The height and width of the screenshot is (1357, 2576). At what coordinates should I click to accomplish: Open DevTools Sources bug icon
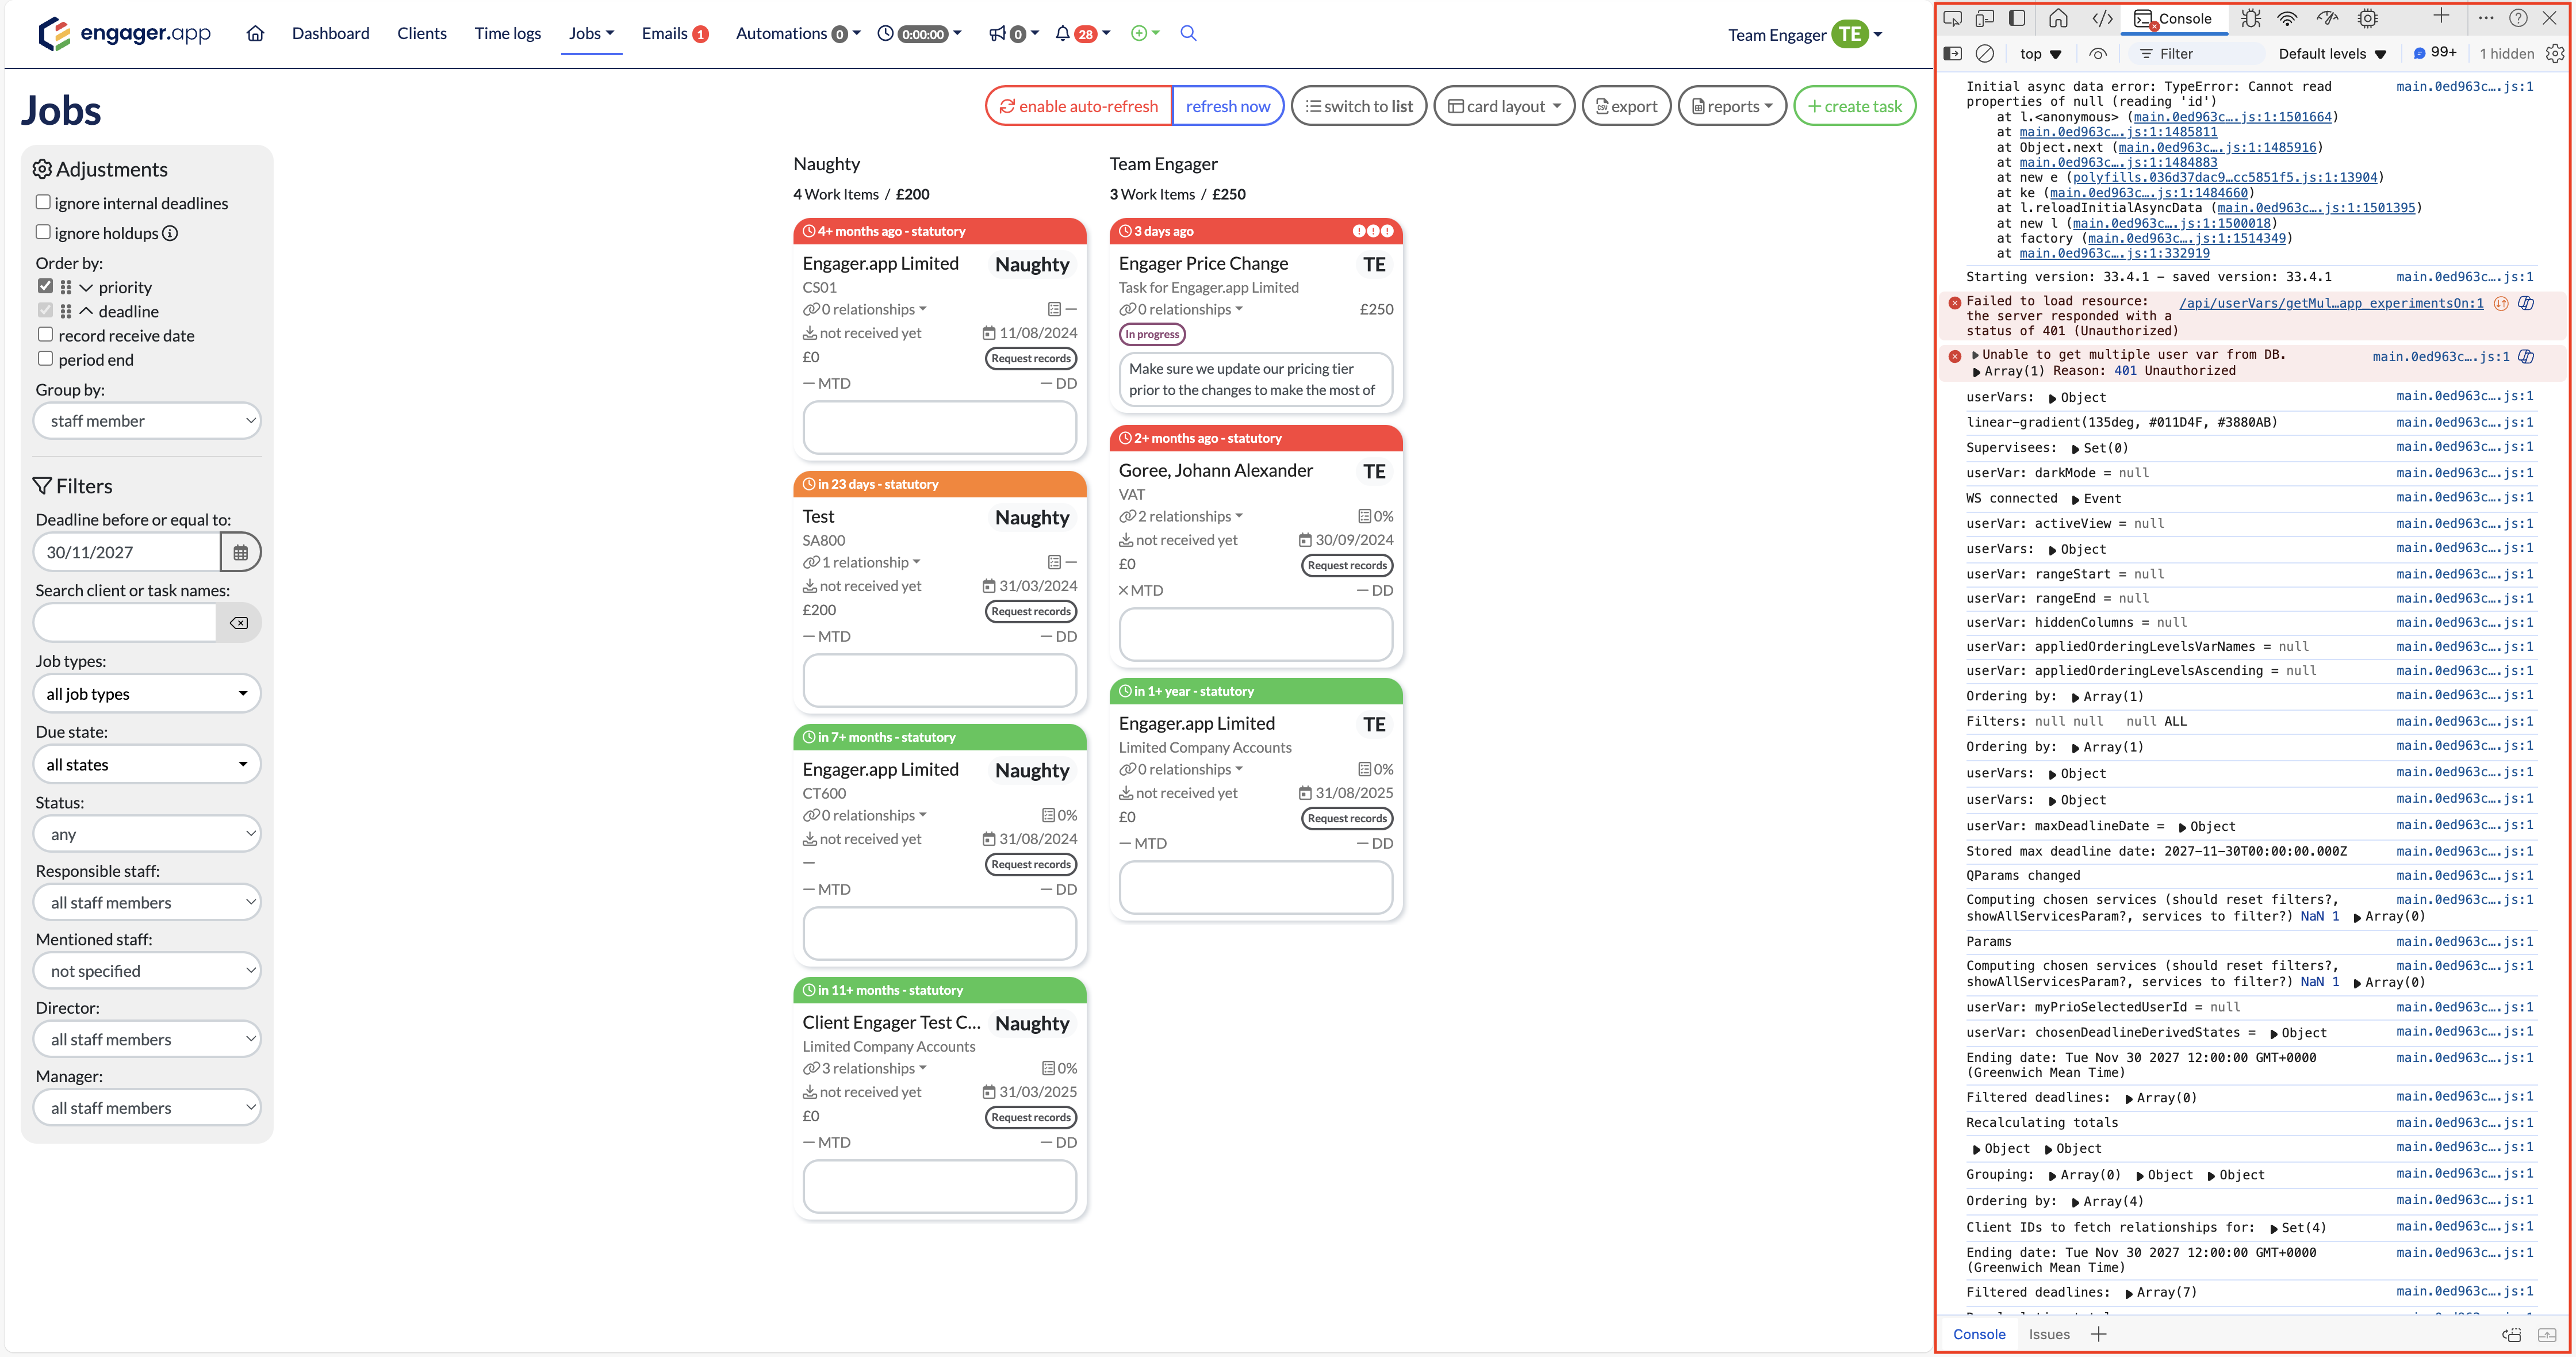coord(2251,18)
